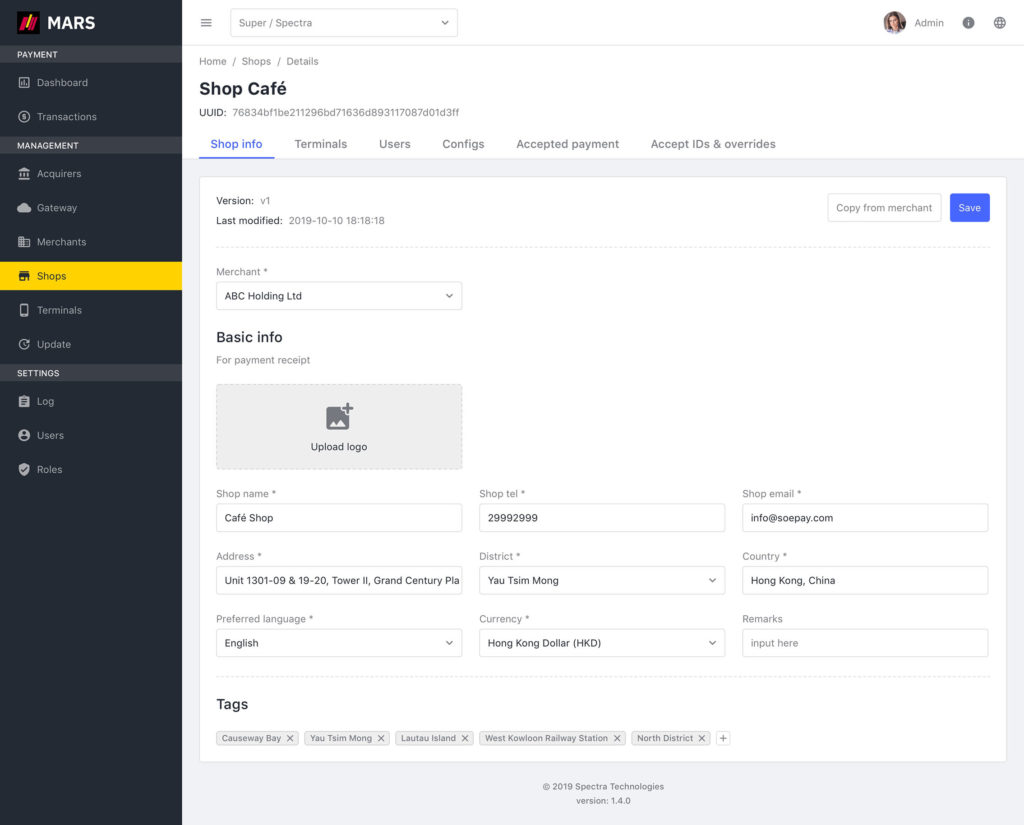Click the Upload logo area

click(x=338, y=425)
